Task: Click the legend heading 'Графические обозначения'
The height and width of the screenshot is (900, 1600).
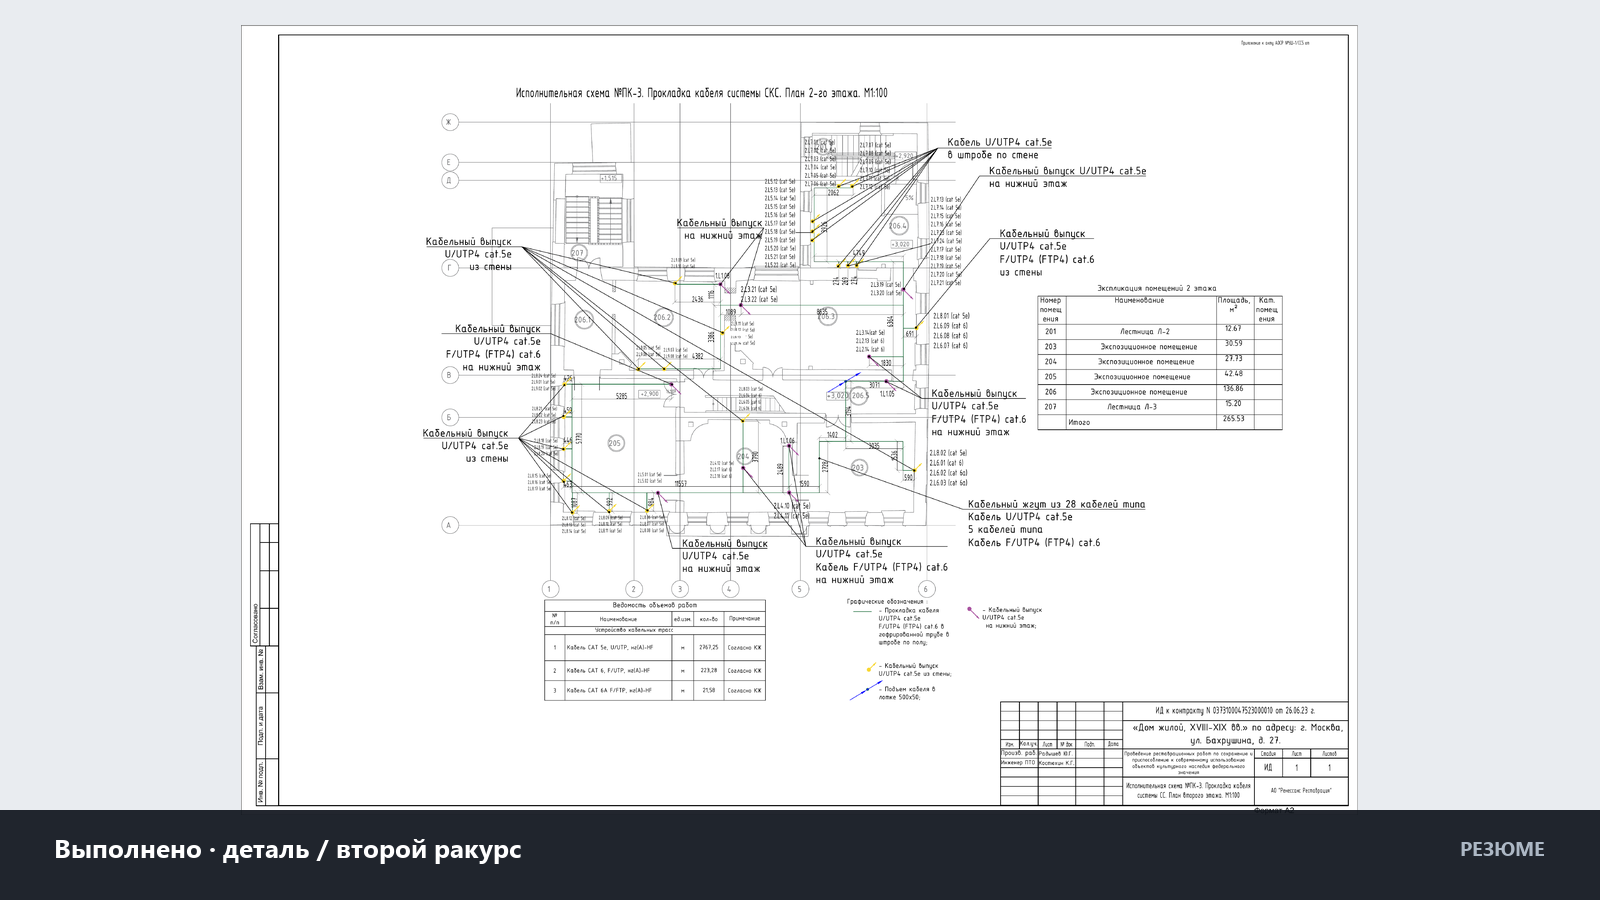Action: (x=885, y=602)
